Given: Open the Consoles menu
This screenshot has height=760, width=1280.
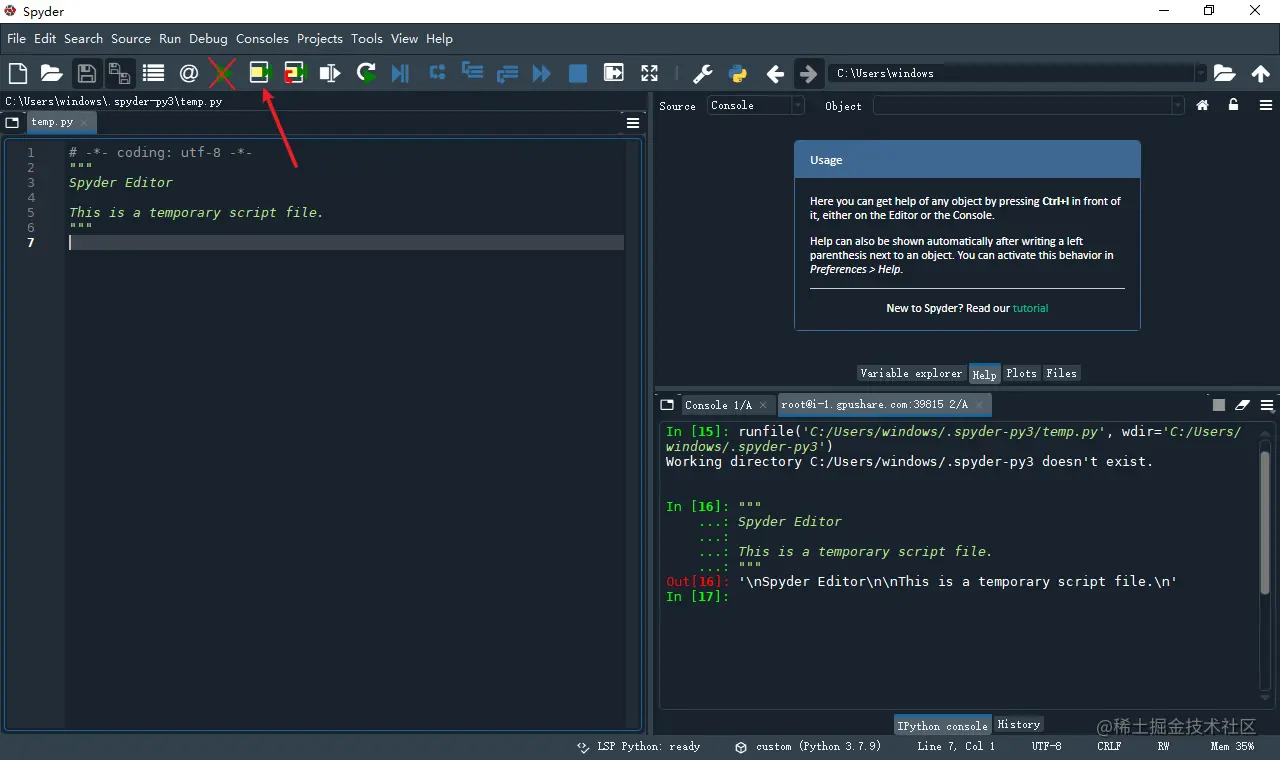Looking at the screenshot, I should (x=262, y=38).
